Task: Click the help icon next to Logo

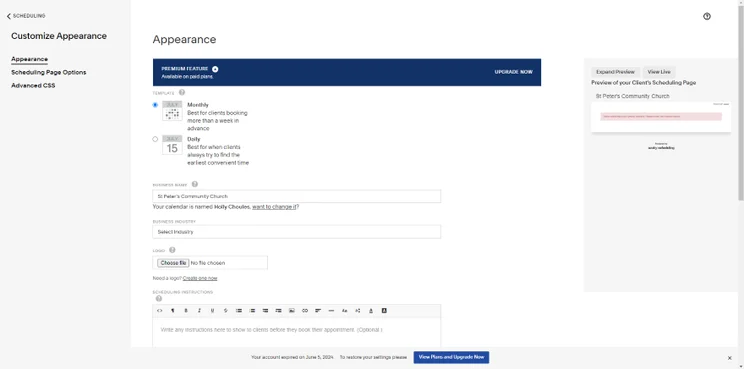Action: [x=172, y=250]
